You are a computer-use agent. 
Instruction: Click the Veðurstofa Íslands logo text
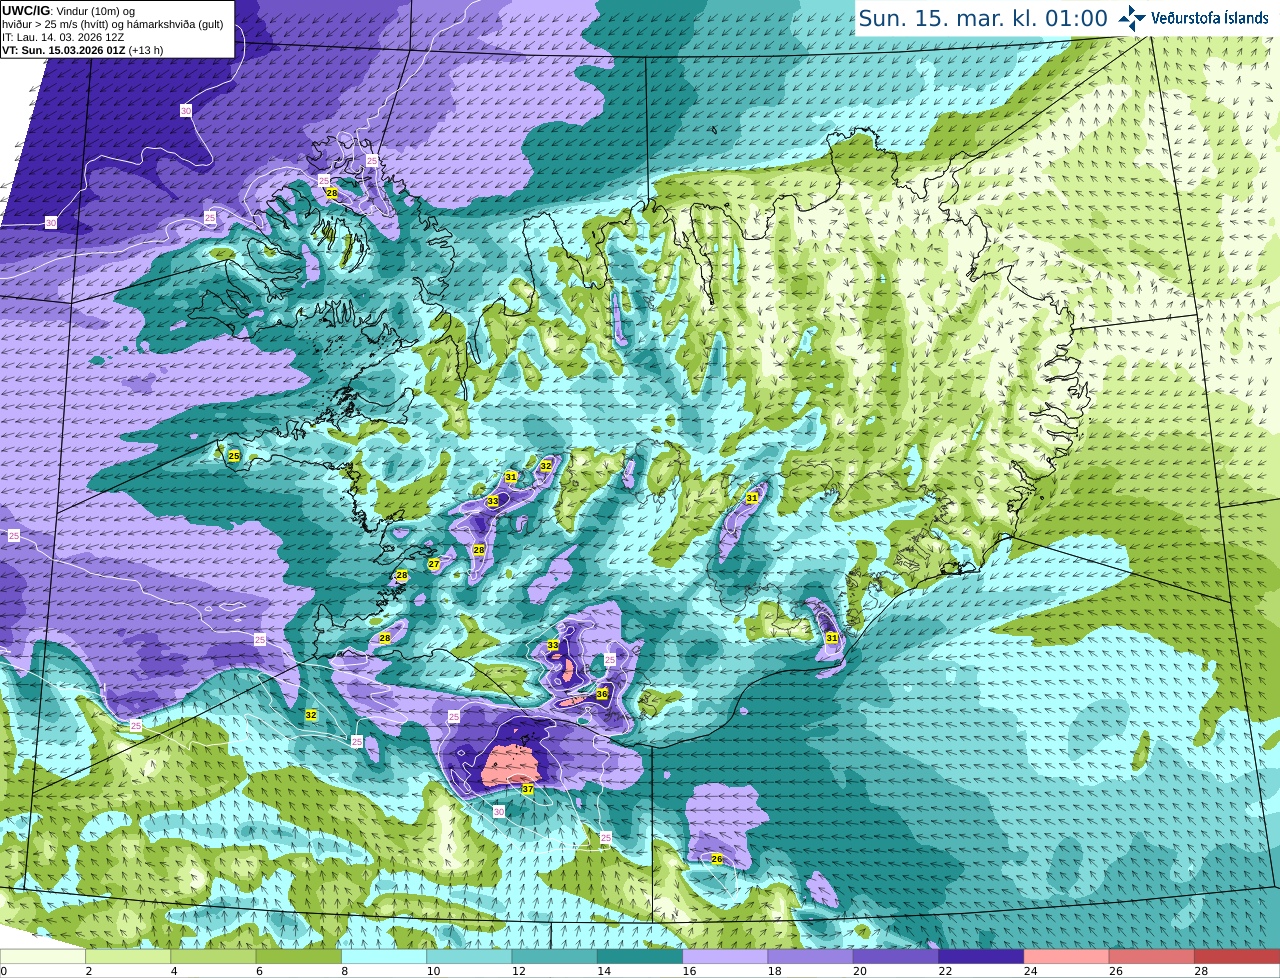tap(1209, 18)
